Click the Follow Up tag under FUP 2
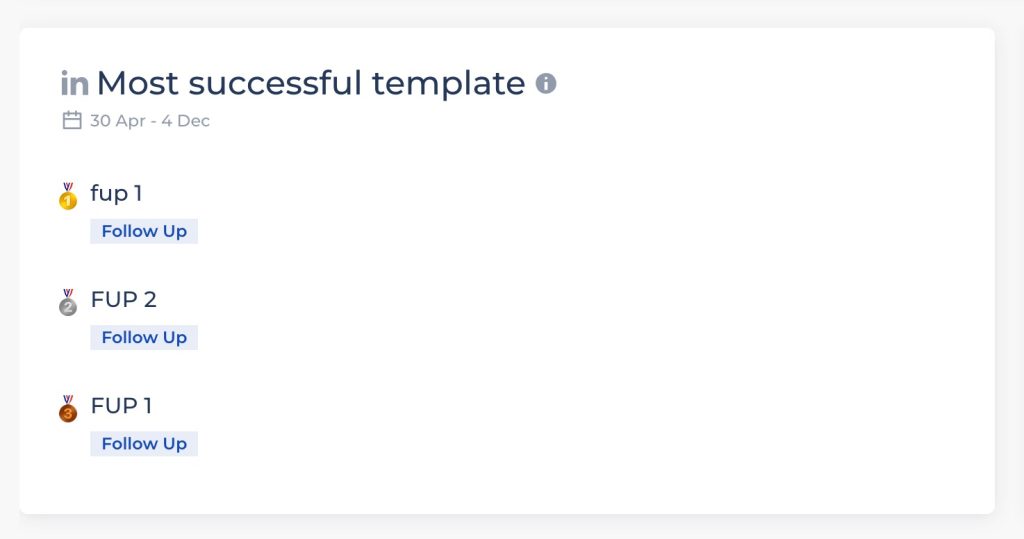Screen dimensions: 1024x539 coord(144,338)
